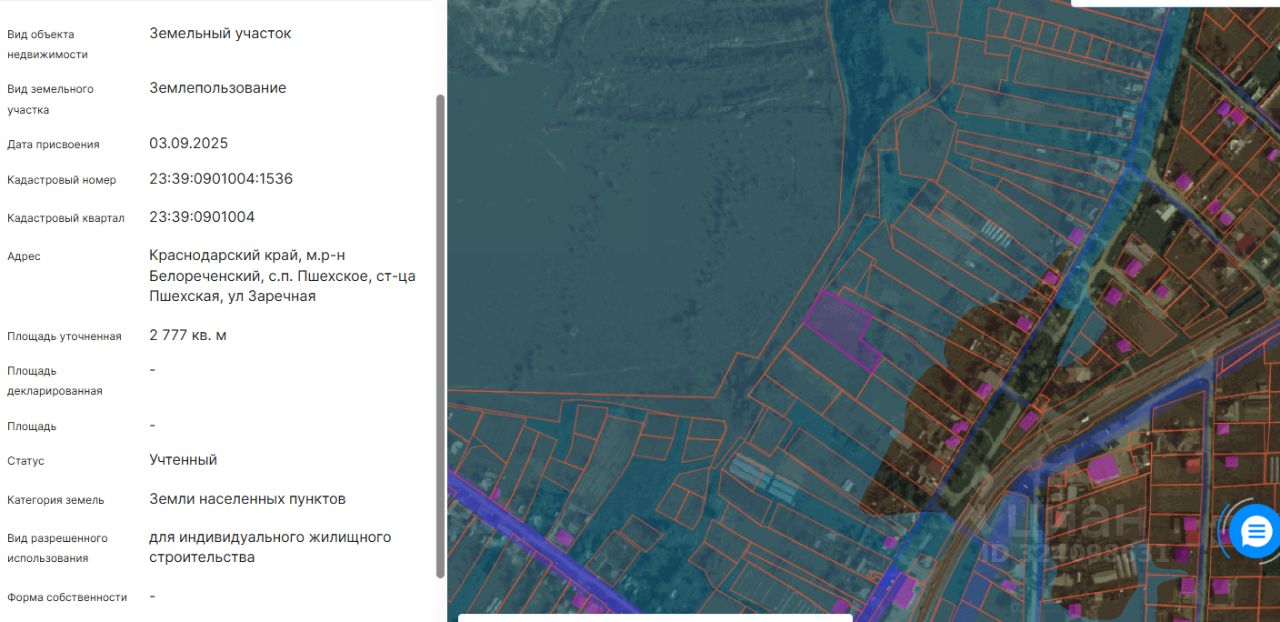Click the label 'Адрес'
The image size is (1280, 622).
click(x=24, y=256)
